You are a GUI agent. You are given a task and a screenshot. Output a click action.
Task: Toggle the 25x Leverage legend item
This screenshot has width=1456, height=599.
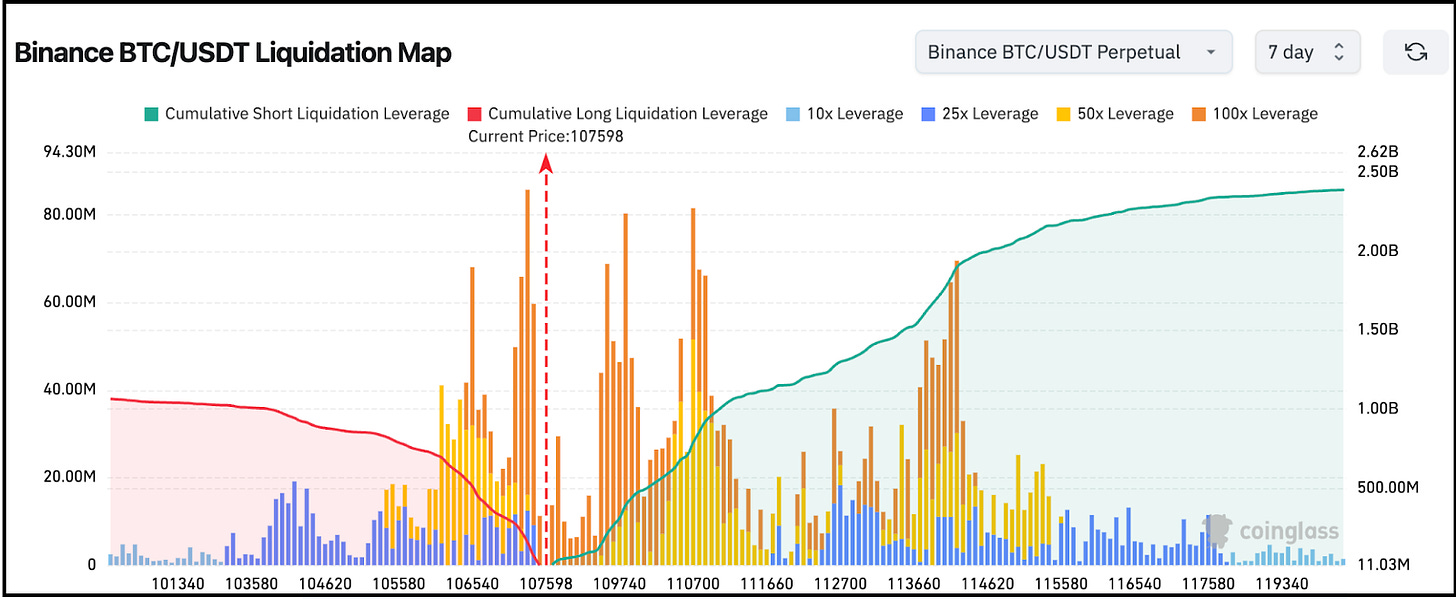pyautogui.click(x=979, y=114)
